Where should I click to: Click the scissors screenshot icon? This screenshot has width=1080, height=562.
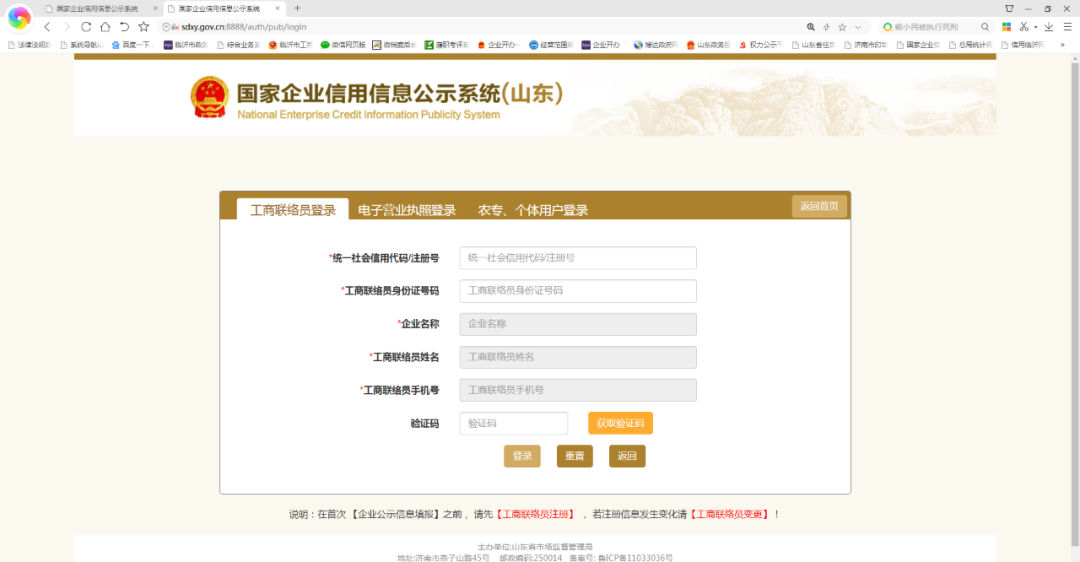tap(1024, 27)
